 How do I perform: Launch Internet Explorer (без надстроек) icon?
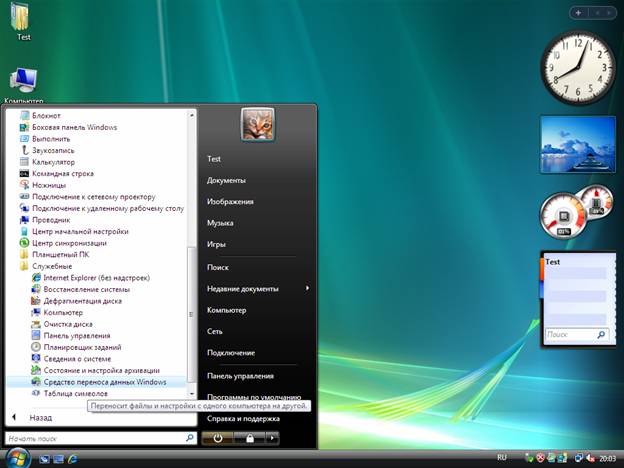36,277
